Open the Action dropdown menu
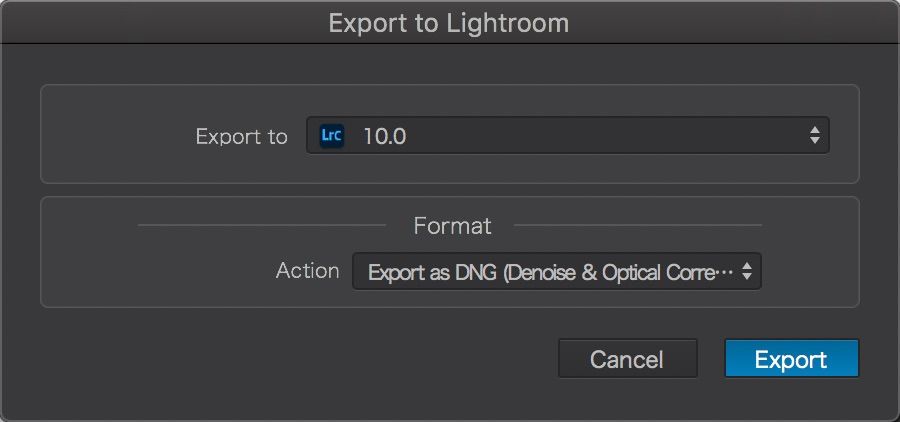Image resolution: width=900 pixels, height=422 pixels. (556, 271)
